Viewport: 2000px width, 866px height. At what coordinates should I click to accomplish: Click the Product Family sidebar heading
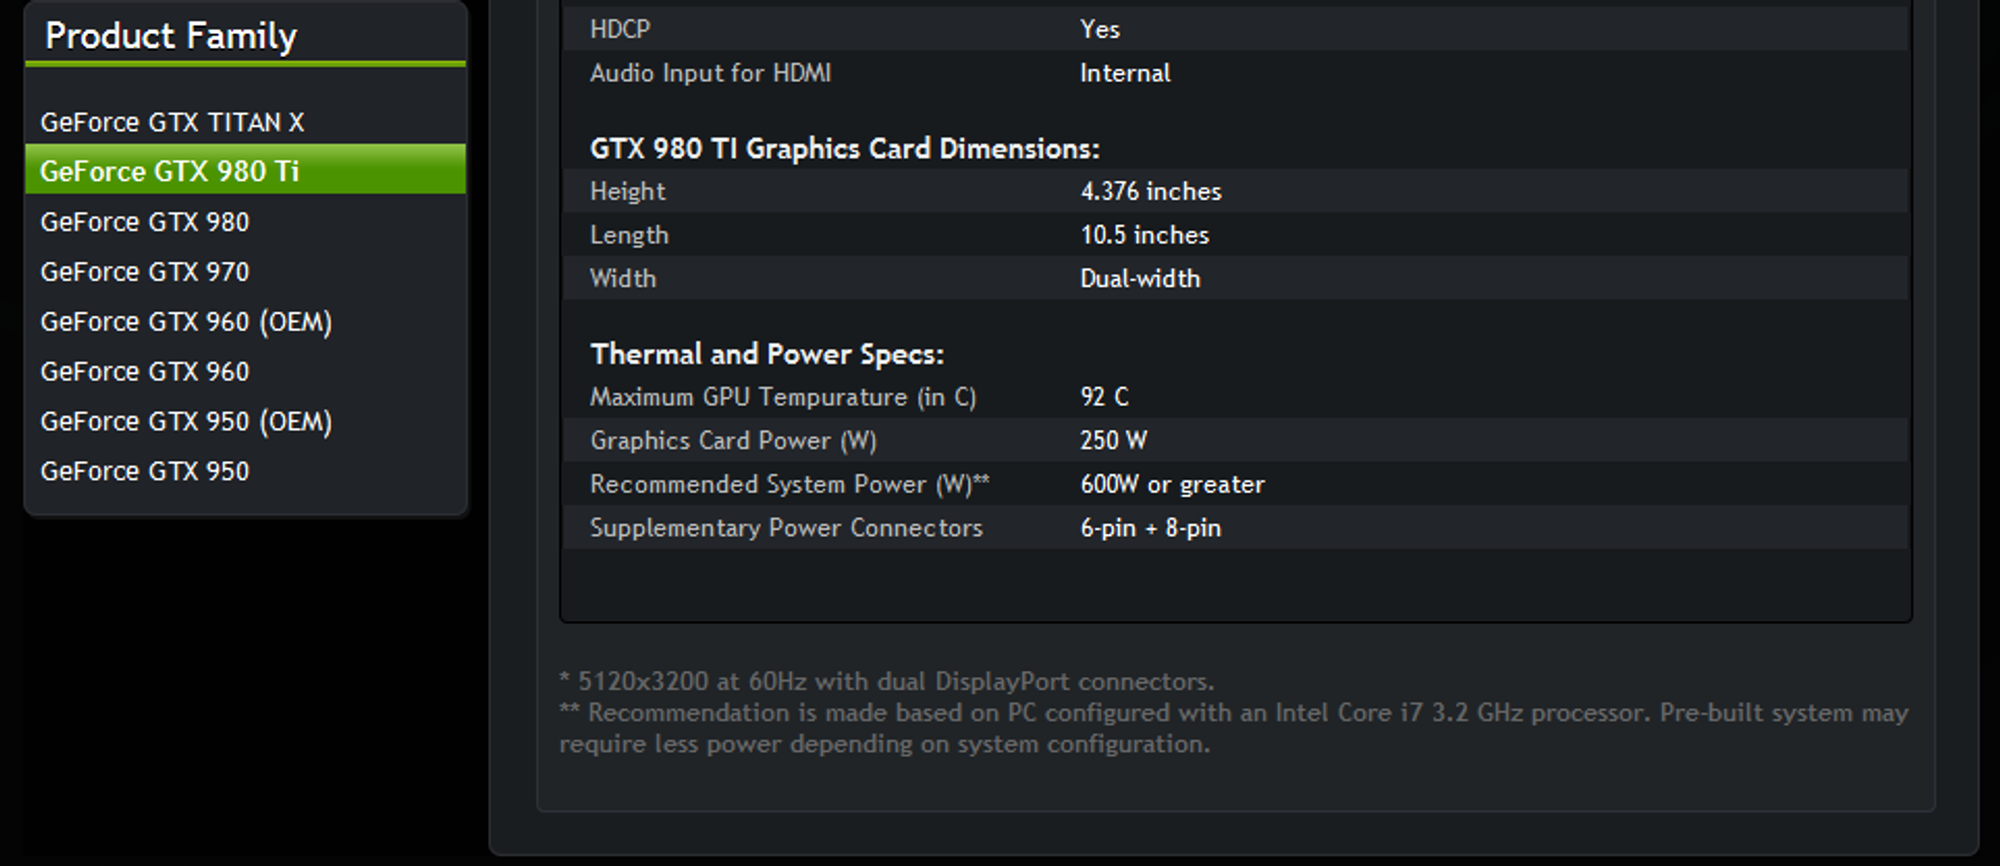coord(171,37)
